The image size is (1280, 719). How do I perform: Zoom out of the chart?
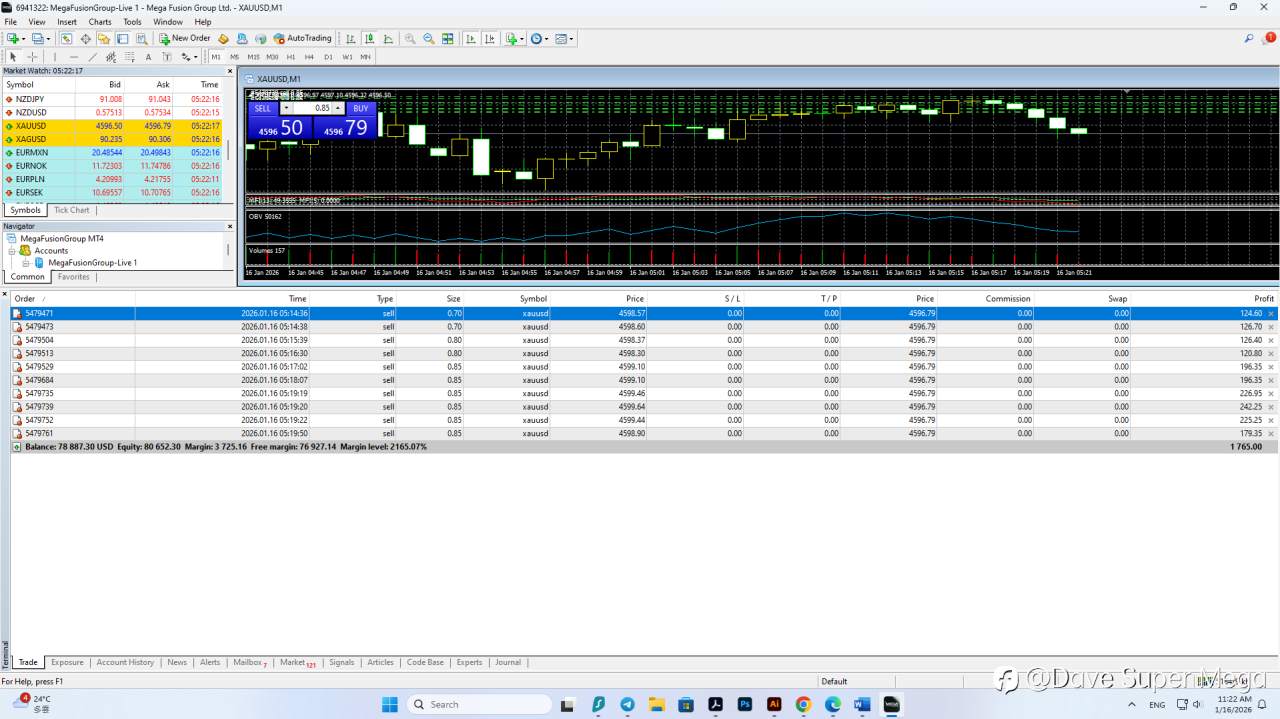point(429,39)
